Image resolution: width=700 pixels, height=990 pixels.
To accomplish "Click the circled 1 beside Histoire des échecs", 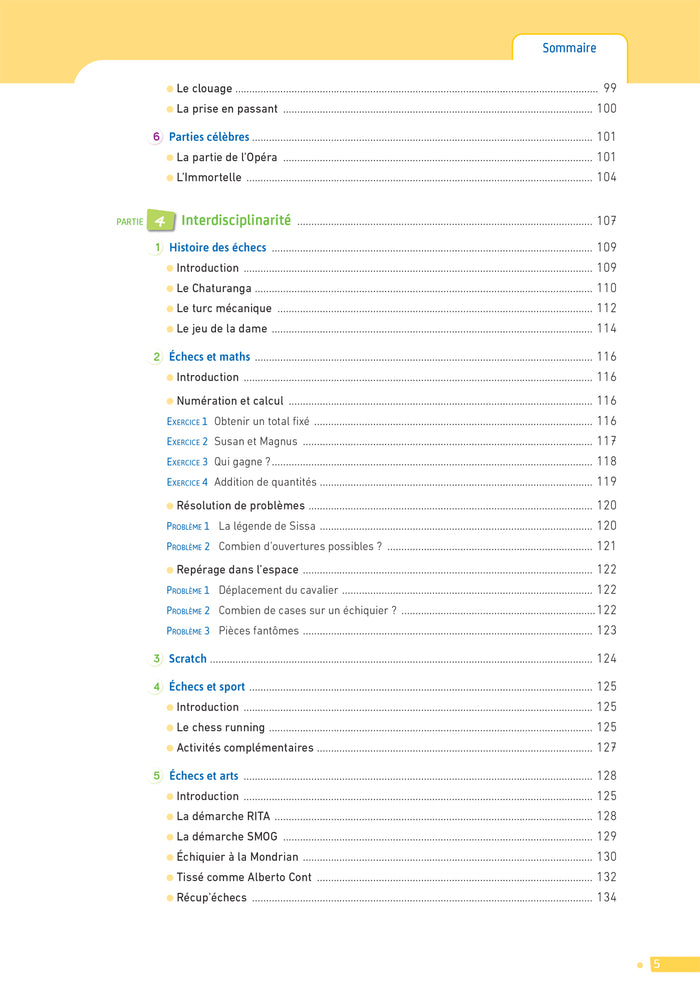I will coord(157,248).
